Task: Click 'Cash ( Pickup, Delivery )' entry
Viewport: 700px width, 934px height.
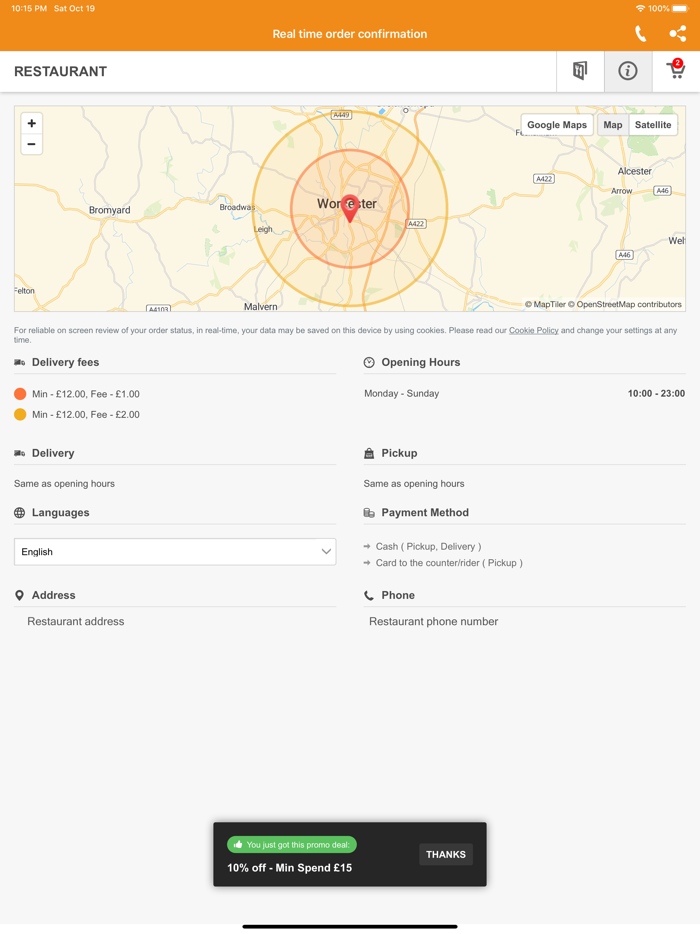Action: (x=428, y=546)
